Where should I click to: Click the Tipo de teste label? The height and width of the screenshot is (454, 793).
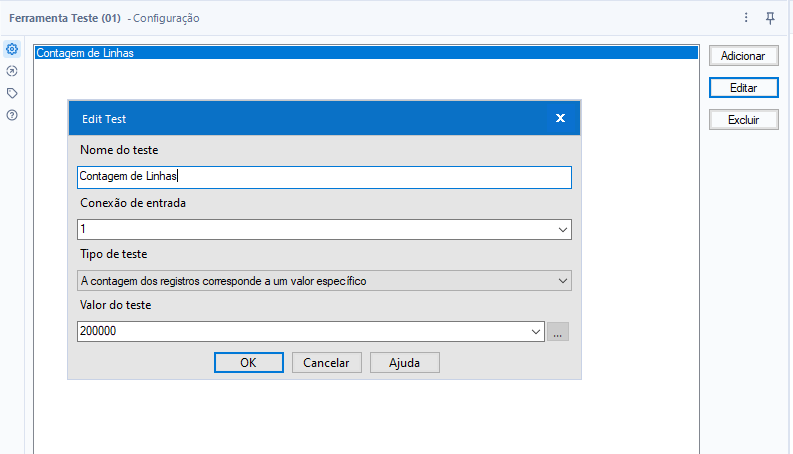point(114,254)
